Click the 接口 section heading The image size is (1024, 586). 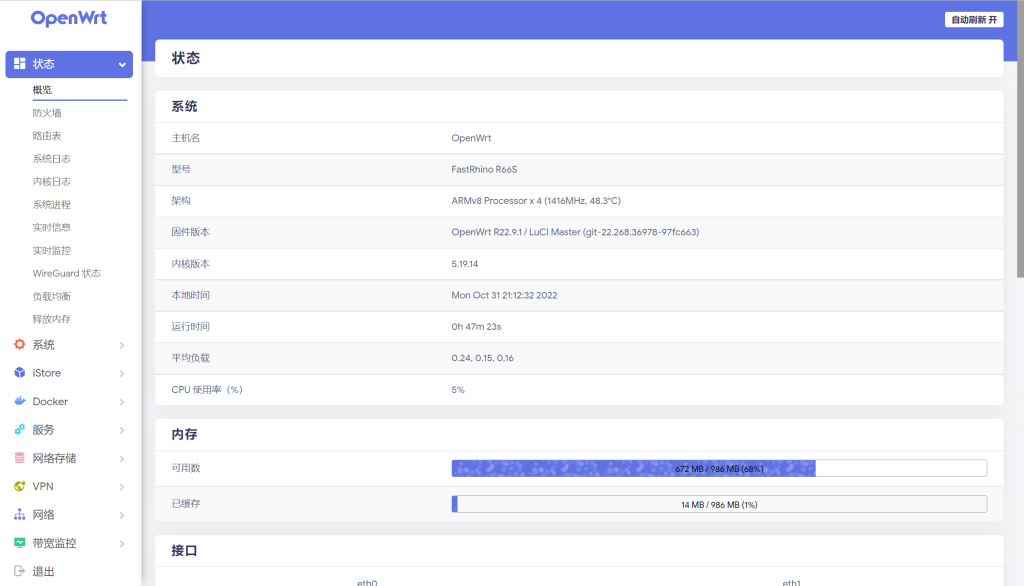pyautogui.click(x=184, y=551)
